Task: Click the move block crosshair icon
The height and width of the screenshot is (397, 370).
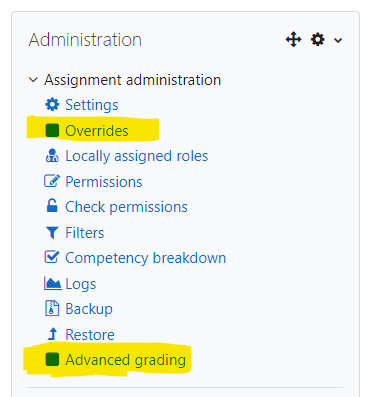Action: pyautogui.click(x=294, y=40)
